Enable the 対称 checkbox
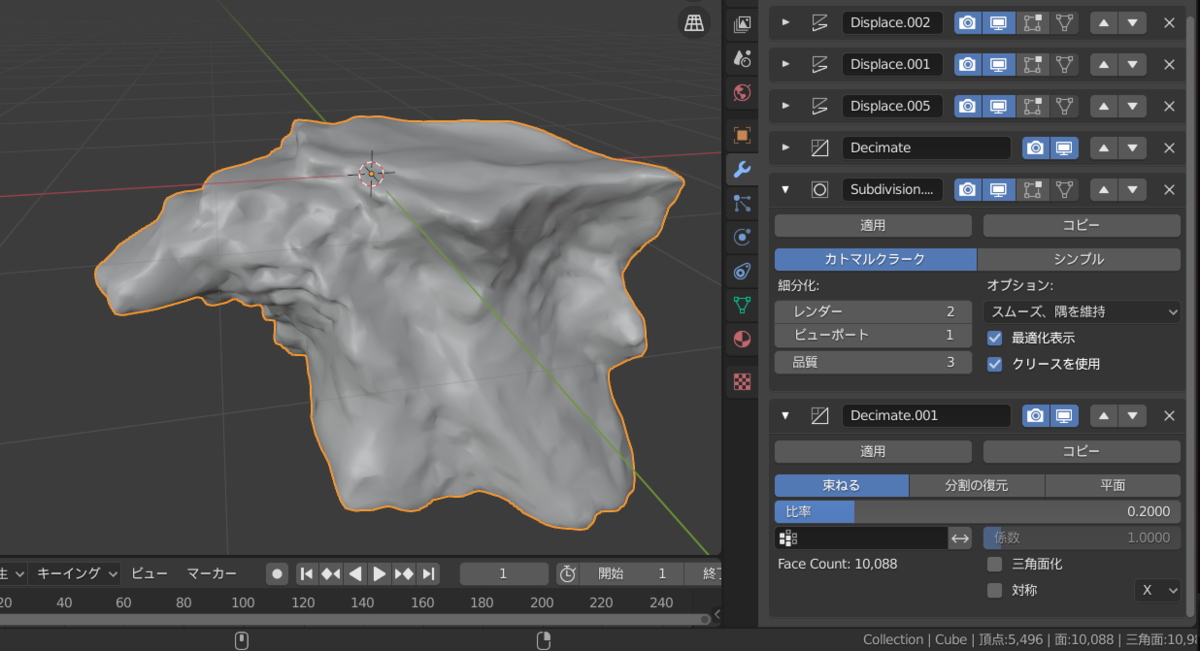 [994, 590]
